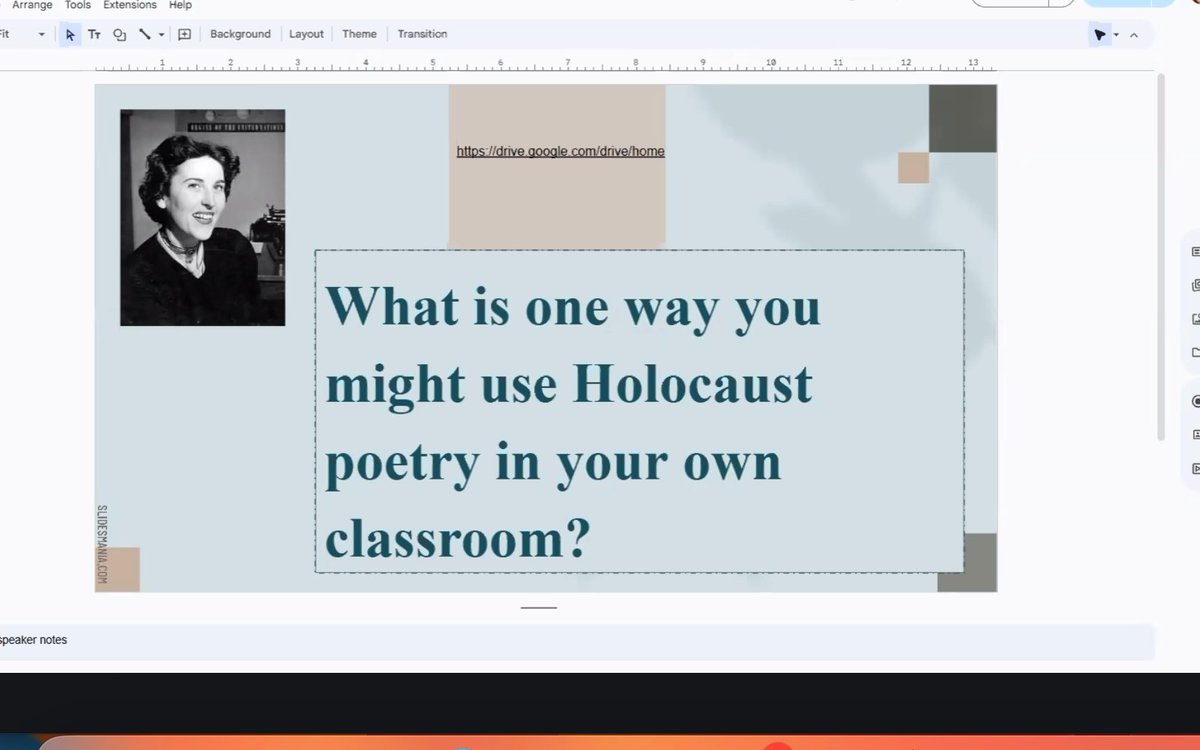This screenshot has height=750, width=1200.
Task: Click the topmost notes icon in the side panel
Action: (1194, 250)
